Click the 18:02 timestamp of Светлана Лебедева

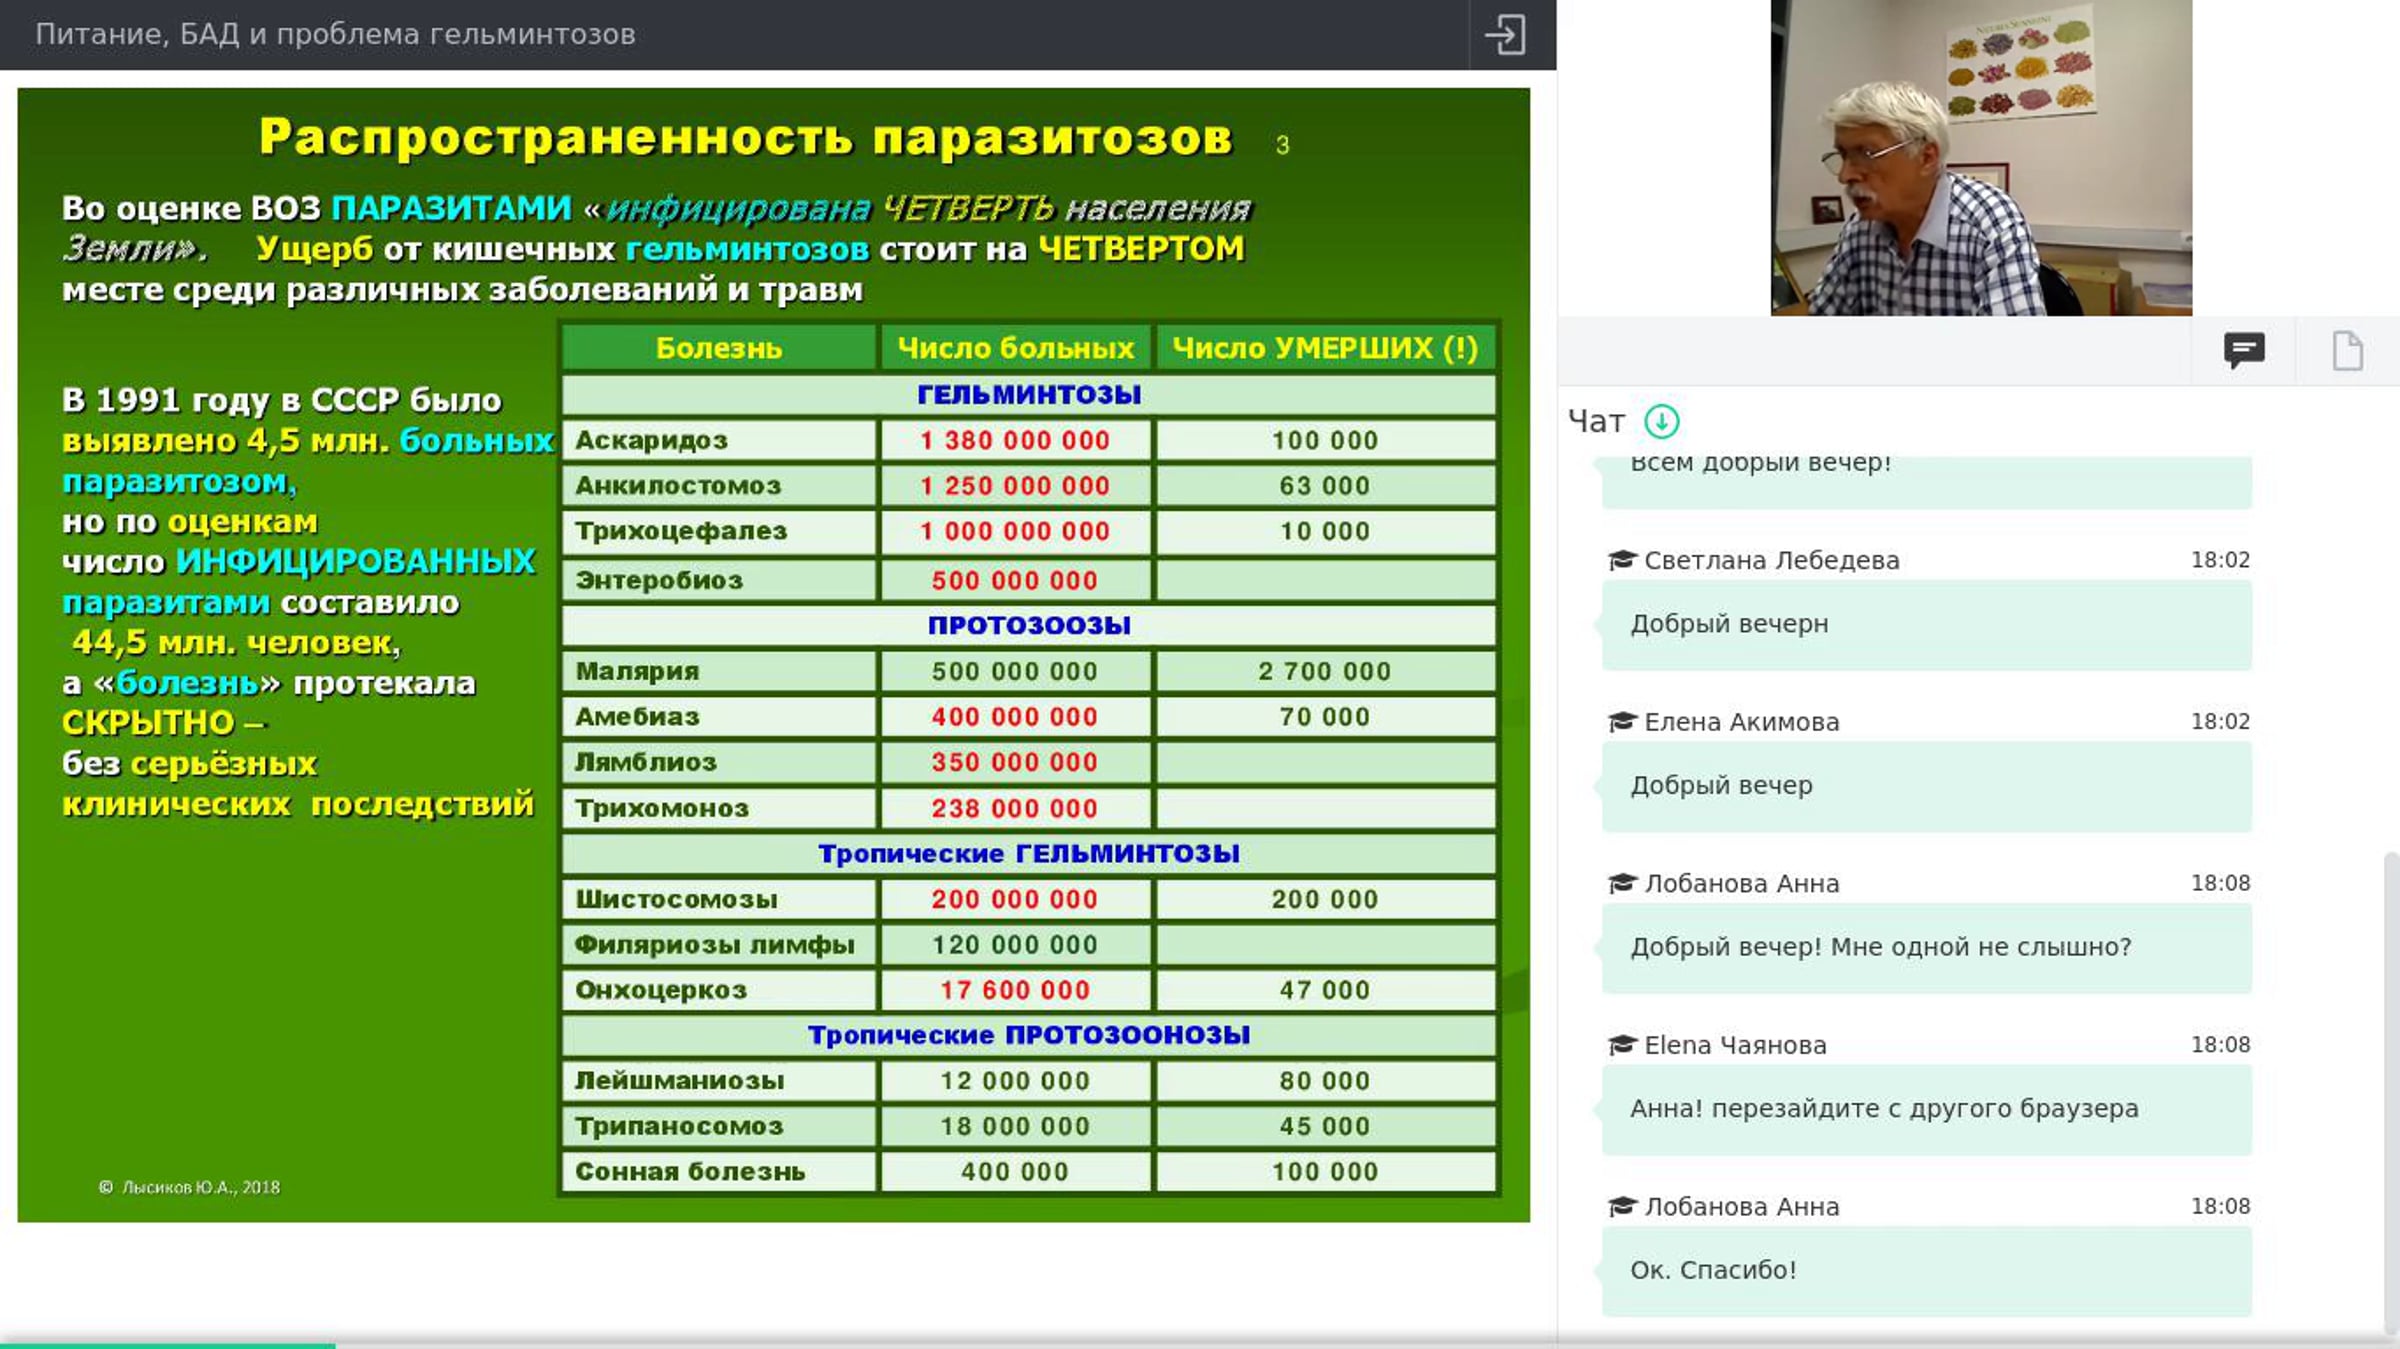tap(2220, 560)
